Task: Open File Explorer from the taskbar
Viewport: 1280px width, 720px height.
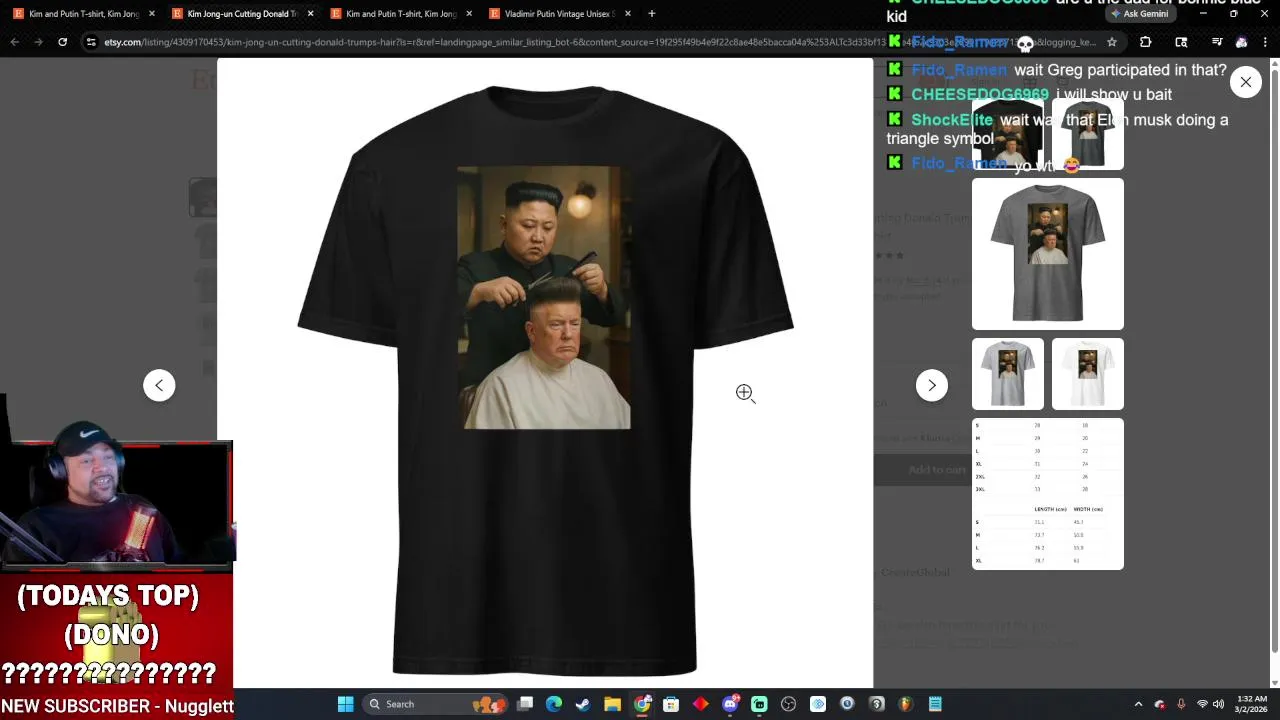Action: [612, 704]
